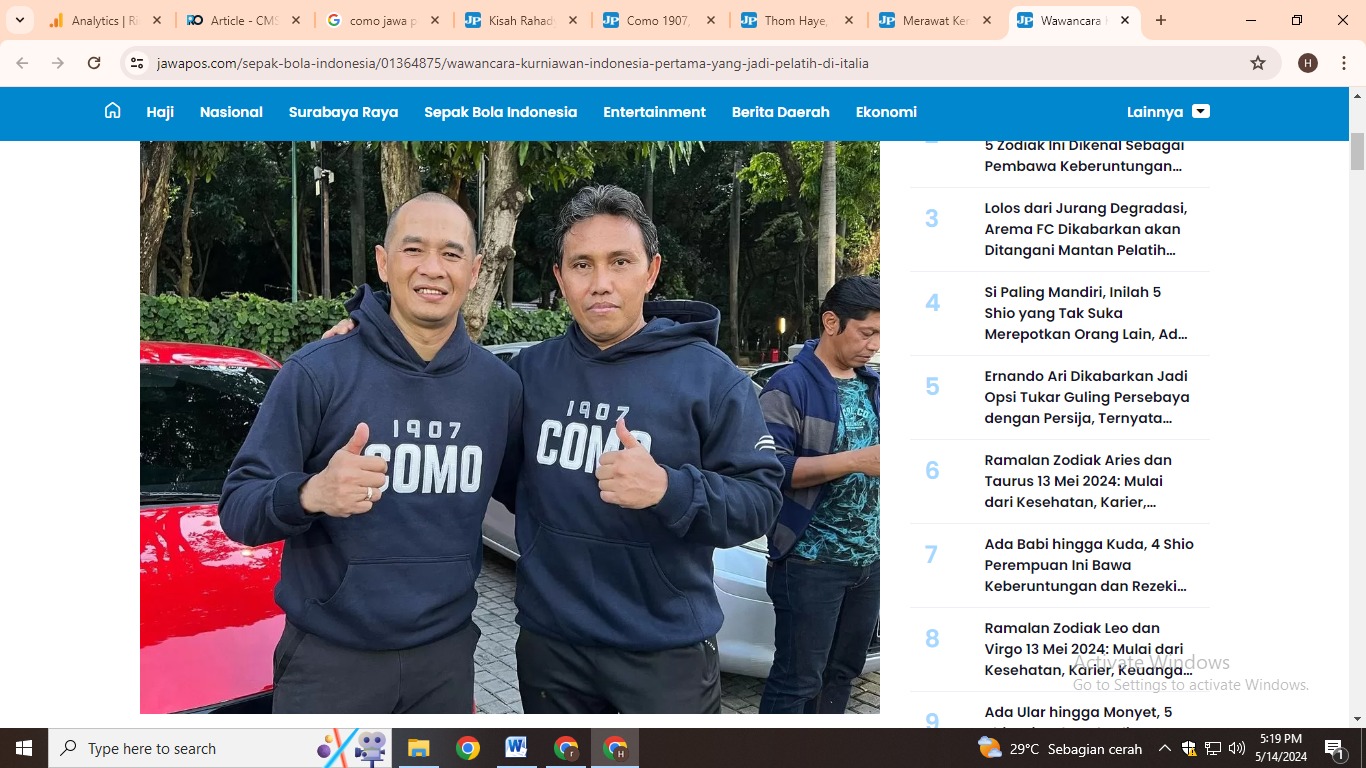Open the weather widget 29°C Sebagian cerah

(1059, 748)
